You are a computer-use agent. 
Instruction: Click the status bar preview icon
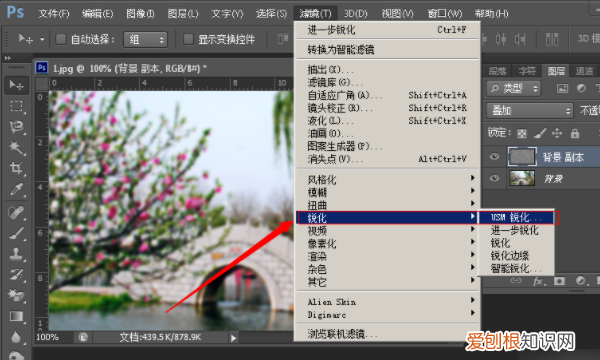click(x=83, y=337)
